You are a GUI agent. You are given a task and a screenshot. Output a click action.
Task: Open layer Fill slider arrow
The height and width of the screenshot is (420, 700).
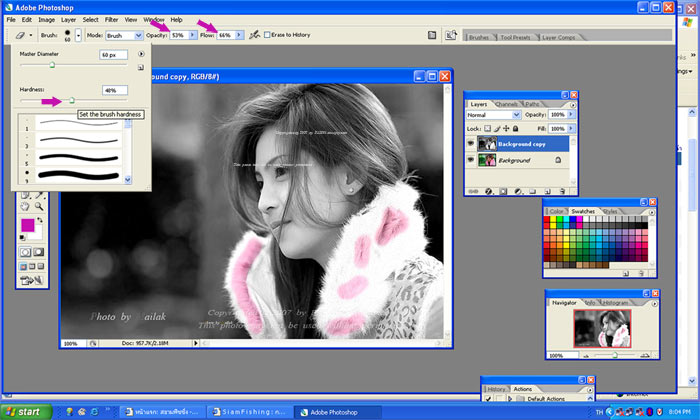pyautogui.click(x=571, y=129)
